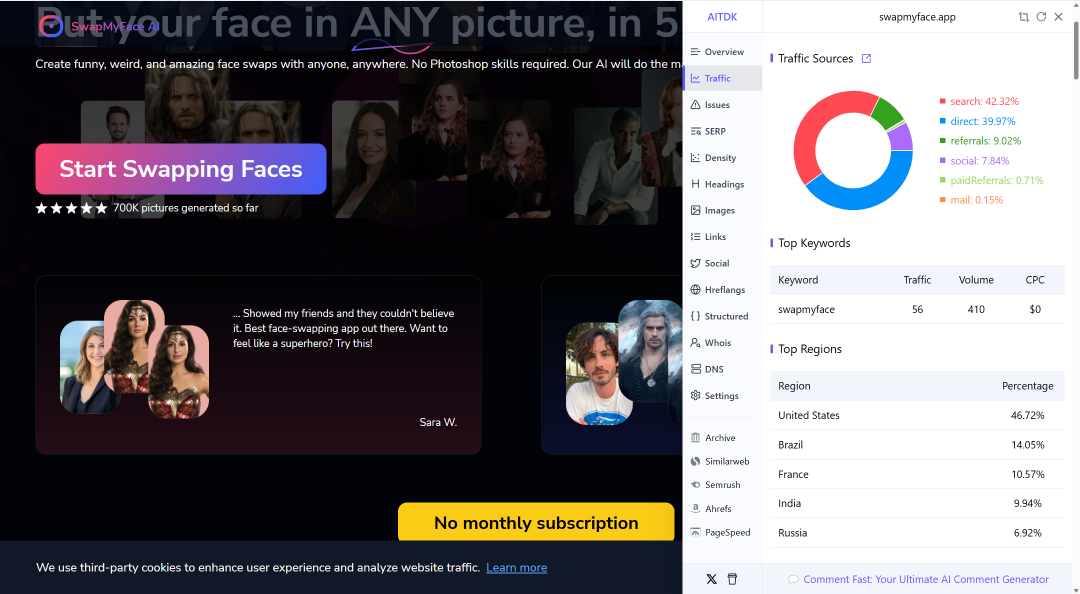This screenshot has width=1080, height=594.
Task: Click the France region row
Action: point(917,474)
